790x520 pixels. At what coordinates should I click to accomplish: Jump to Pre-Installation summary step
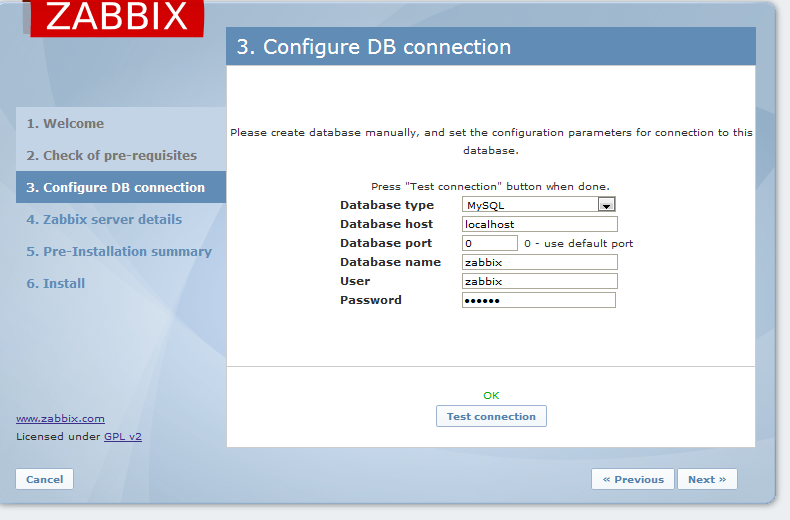(x=119, y=252)
